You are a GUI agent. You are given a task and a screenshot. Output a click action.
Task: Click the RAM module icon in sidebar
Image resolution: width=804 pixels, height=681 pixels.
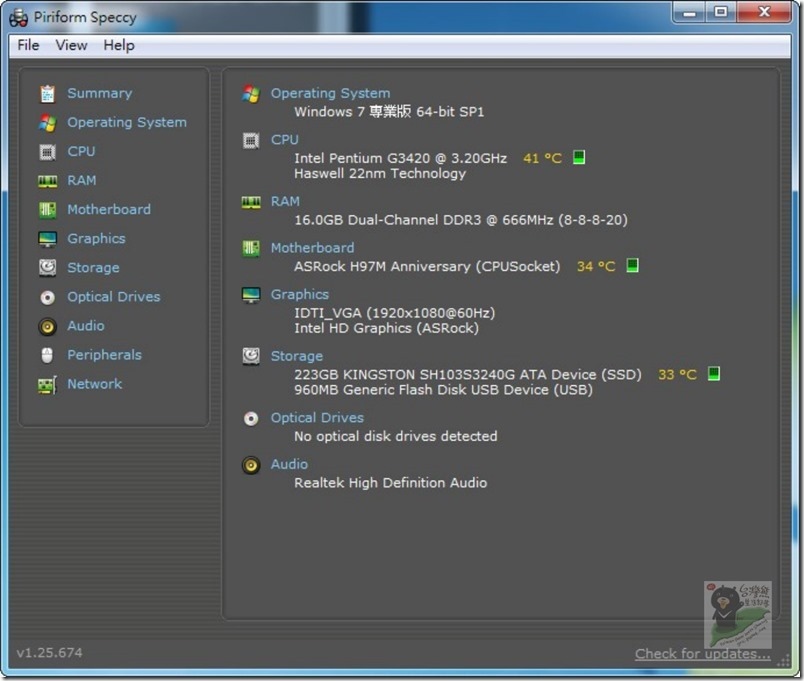[47, 181]
